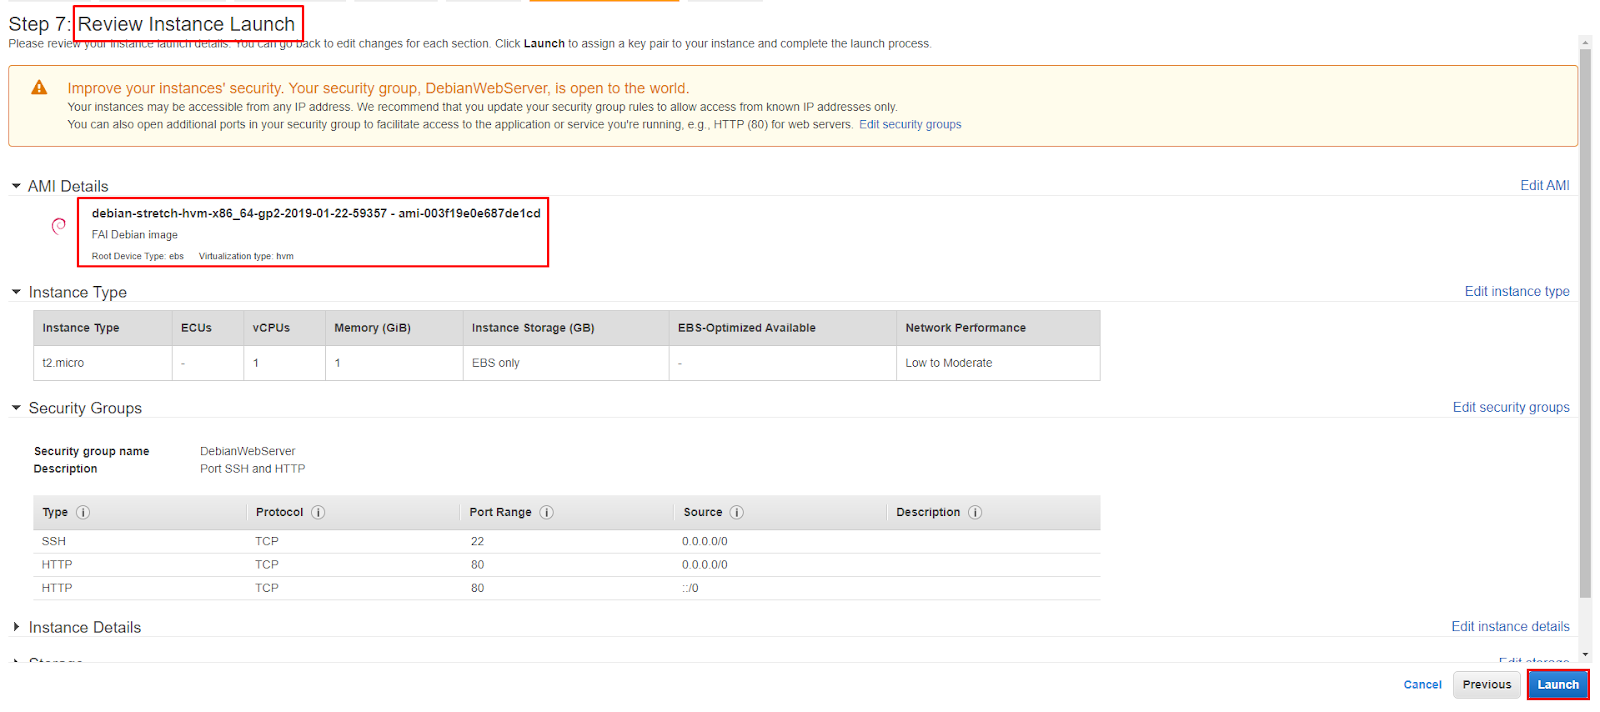This screenshot has width=1600, height=712.
Task: Collapse the AMI Details section
Action: [16, 186]
